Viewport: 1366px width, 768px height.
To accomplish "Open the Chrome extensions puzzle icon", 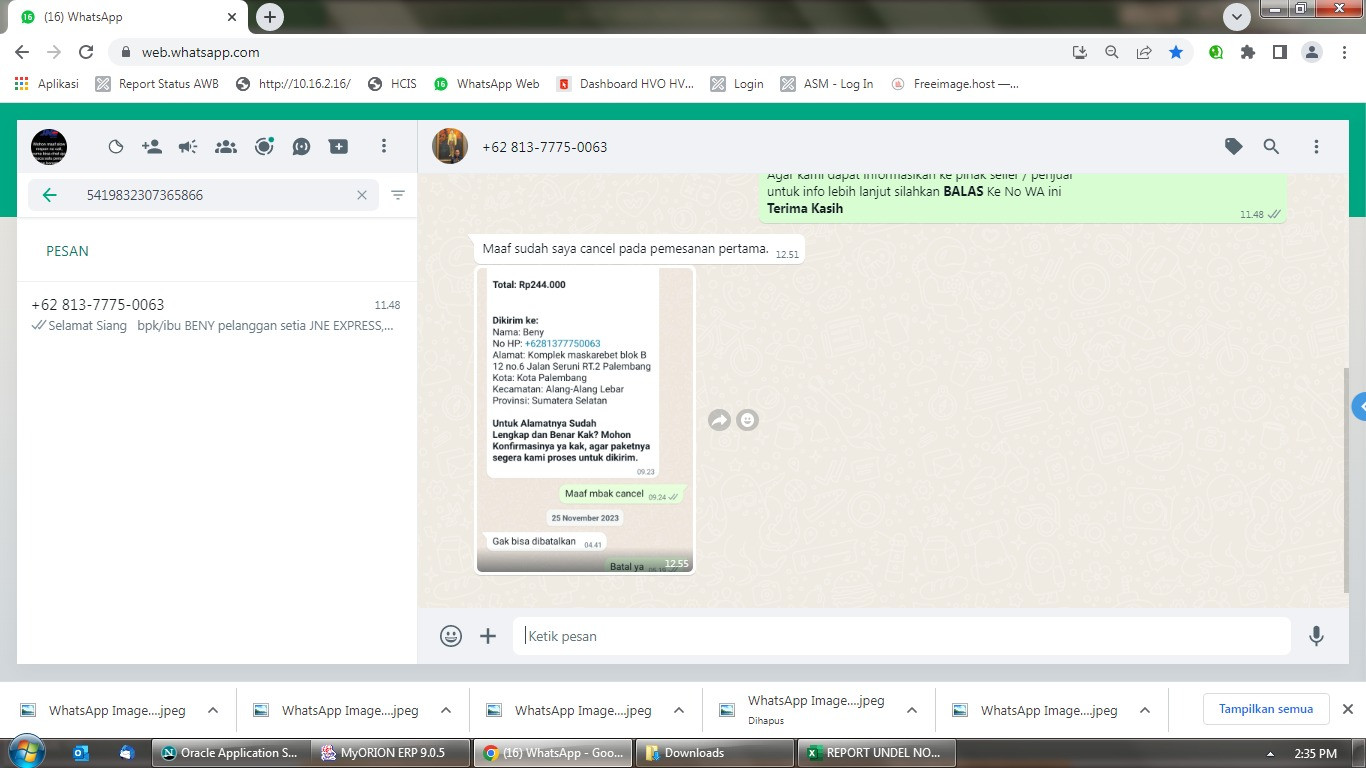I will coord(1248,52).
